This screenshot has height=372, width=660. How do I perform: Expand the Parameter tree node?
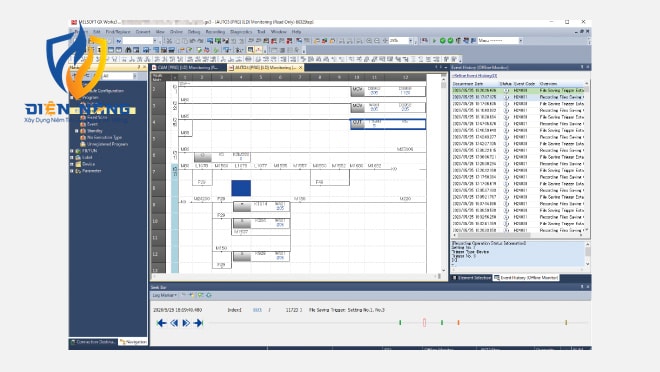pyautogui.click(x=72, y=171)
